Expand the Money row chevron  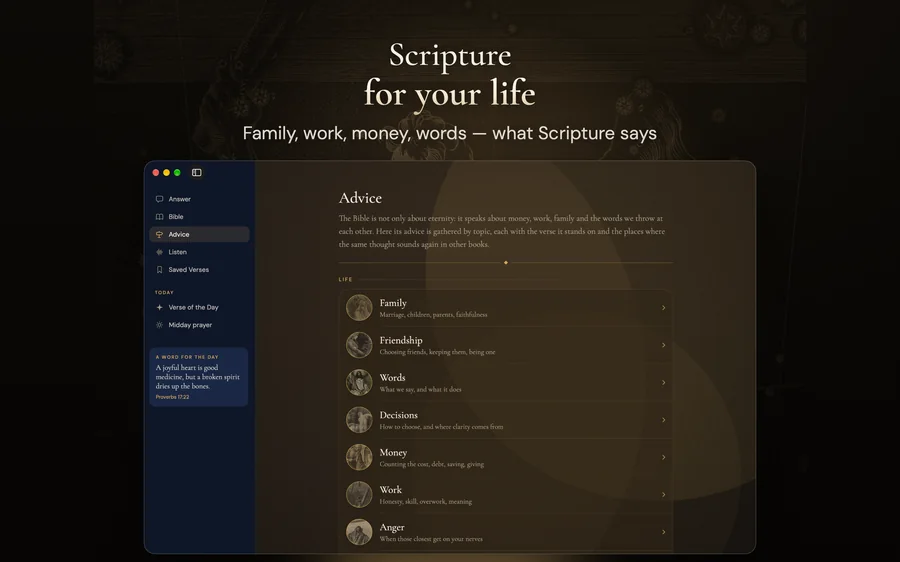(x=664, y=457)
